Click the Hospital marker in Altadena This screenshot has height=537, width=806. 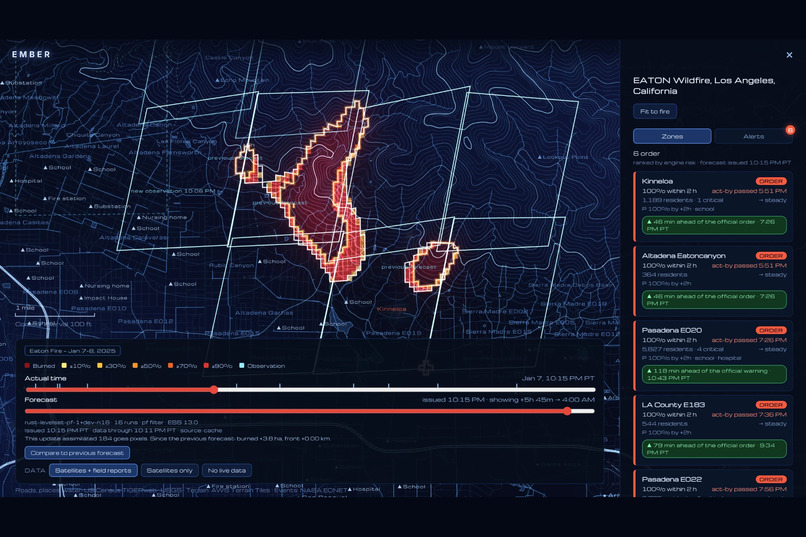point(26,181)
